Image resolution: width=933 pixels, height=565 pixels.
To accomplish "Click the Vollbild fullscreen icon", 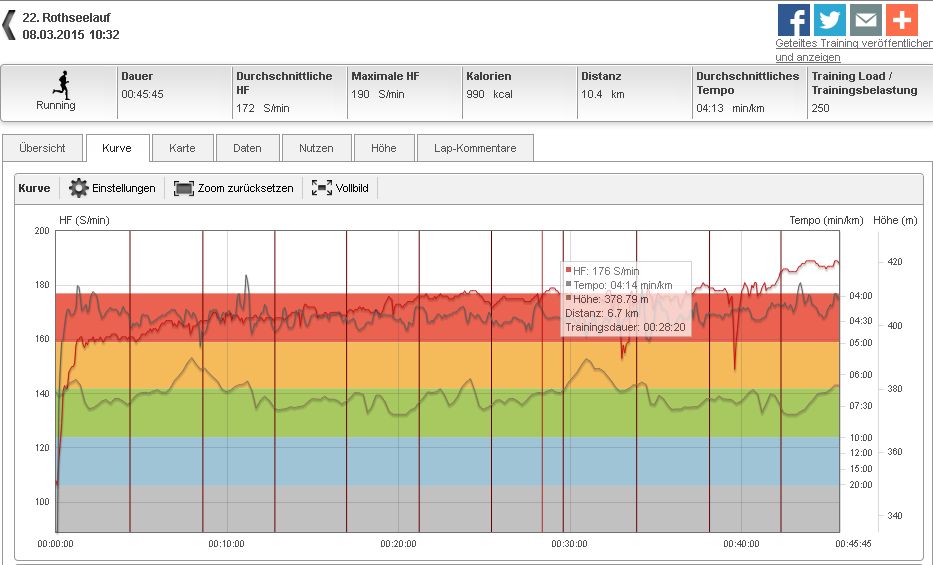I will coord(321,188).
